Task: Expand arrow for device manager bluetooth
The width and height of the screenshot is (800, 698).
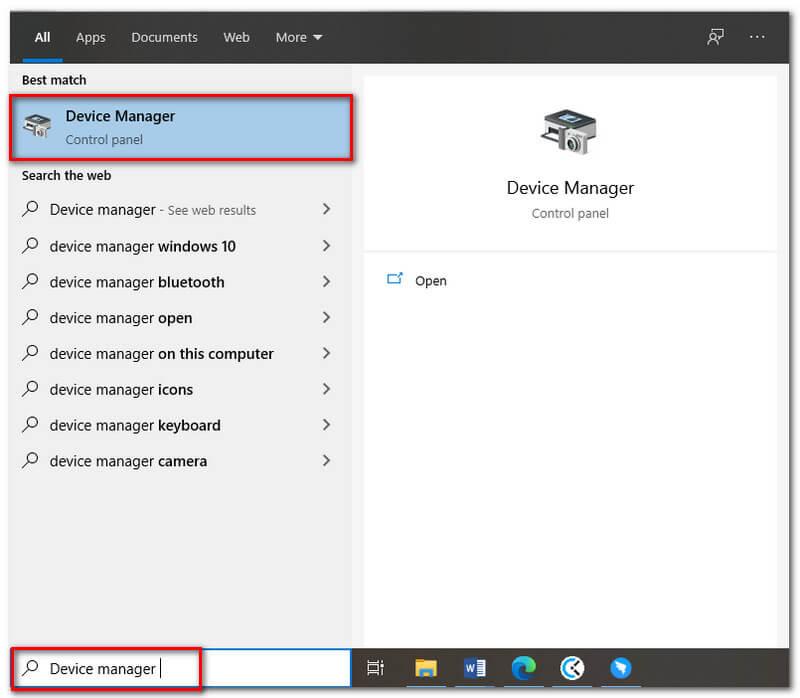Action: click(326, 282)
